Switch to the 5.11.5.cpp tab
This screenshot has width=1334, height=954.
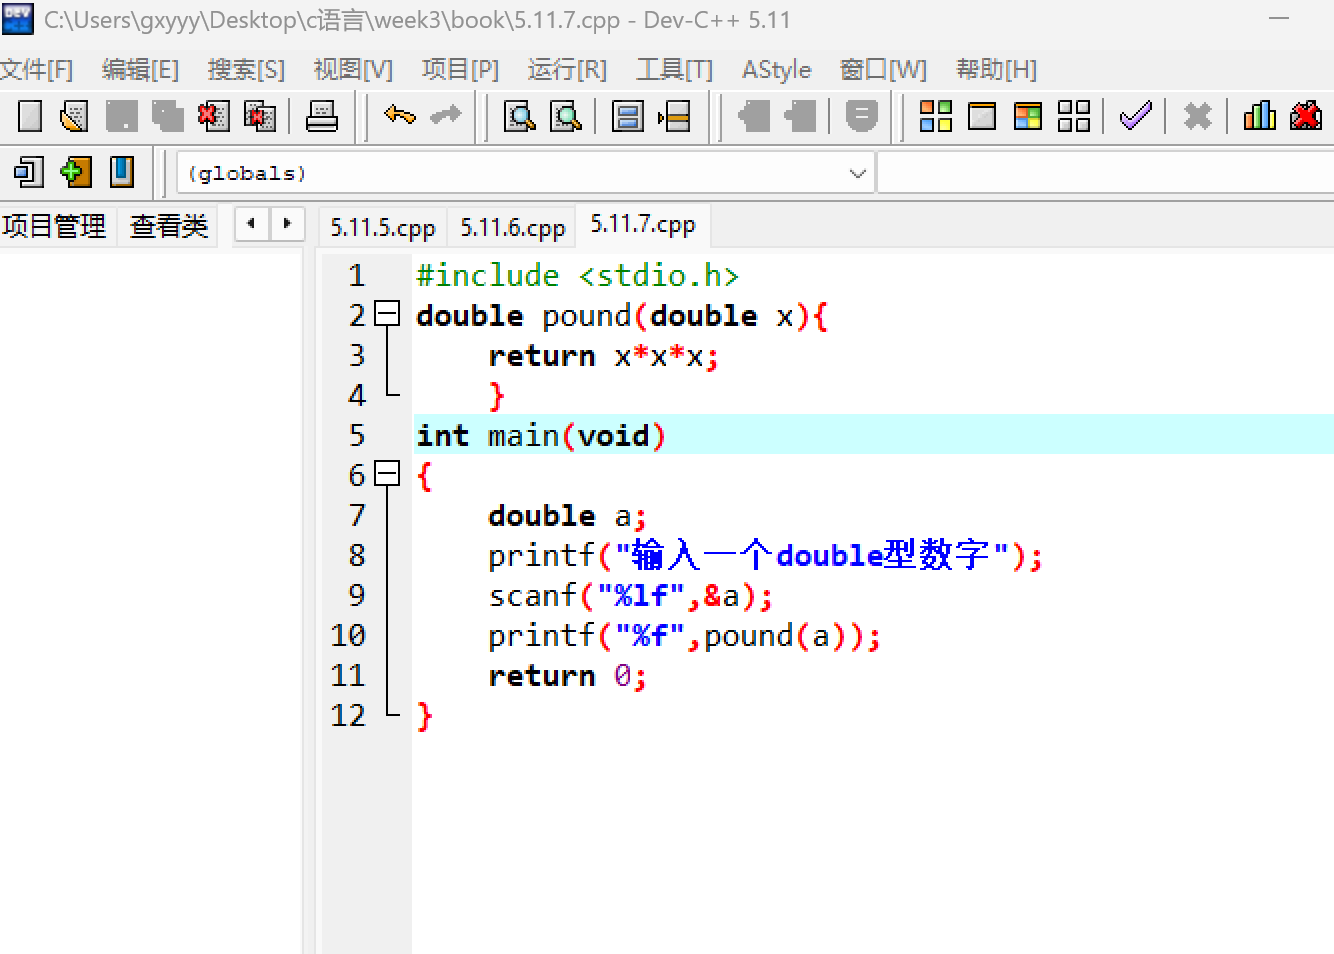click(383, 228)
